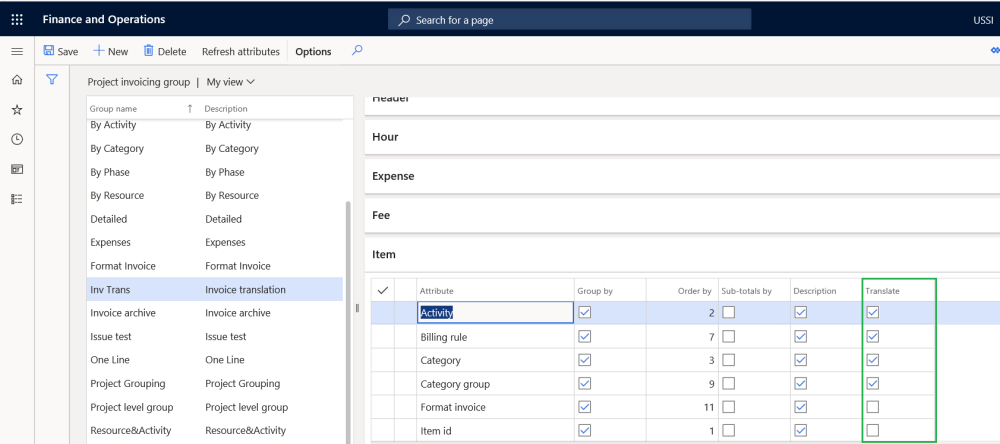Image resolution: width=1000 pixels, height=444 pixels.
Task: Expand the Hour section
Action: 385,137
